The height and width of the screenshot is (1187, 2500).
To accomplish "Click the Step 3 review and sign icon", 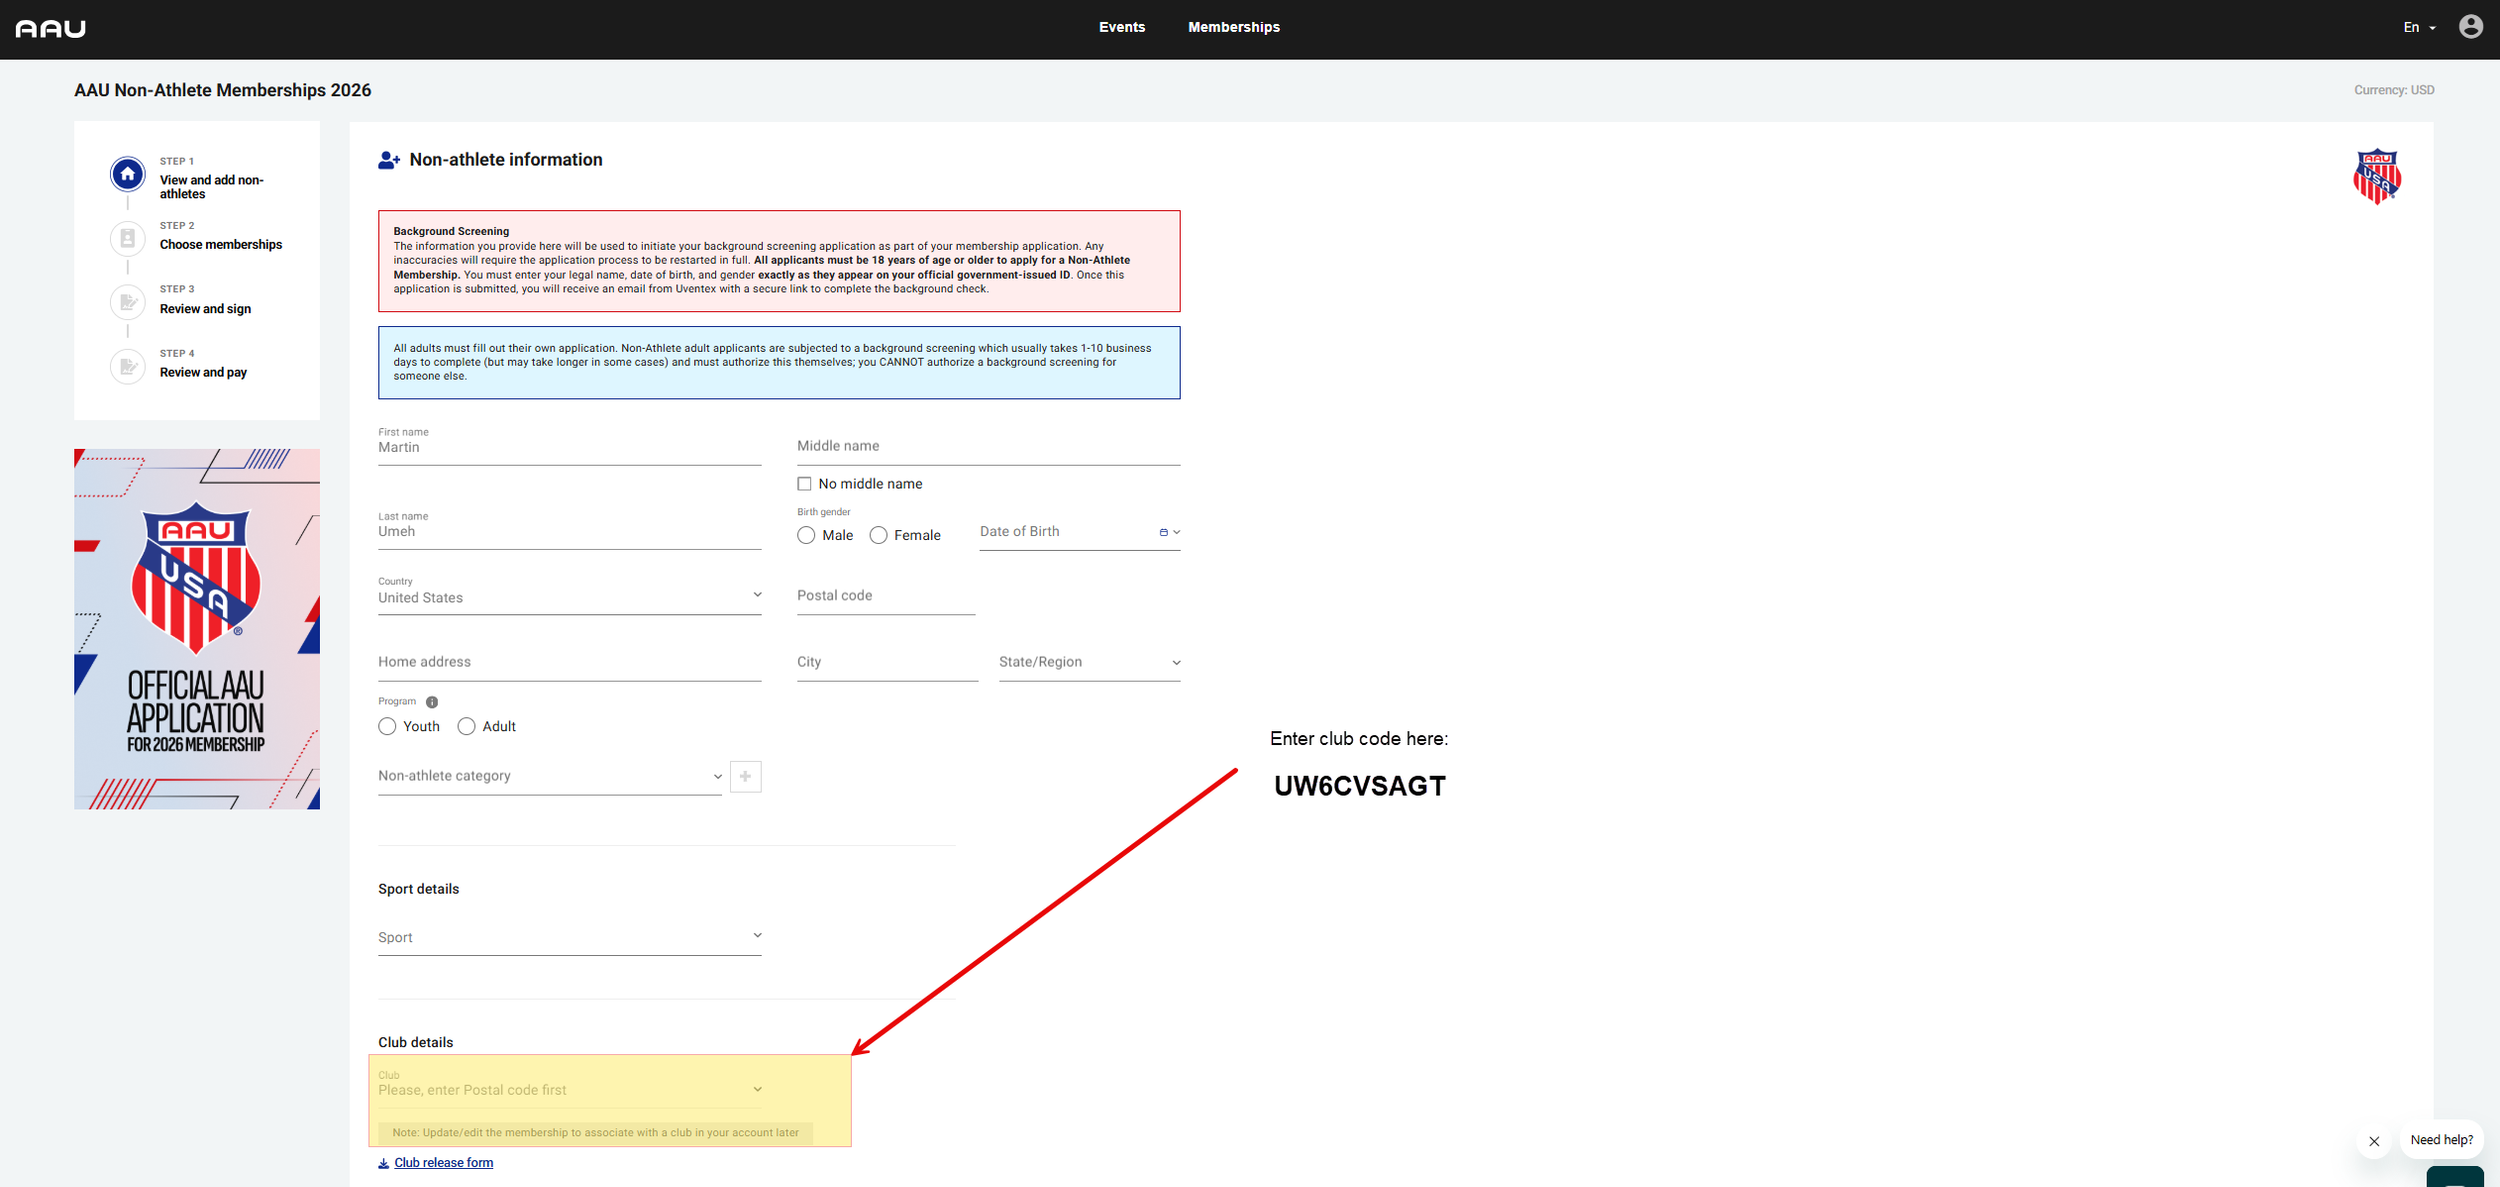I will click(128, 302).
